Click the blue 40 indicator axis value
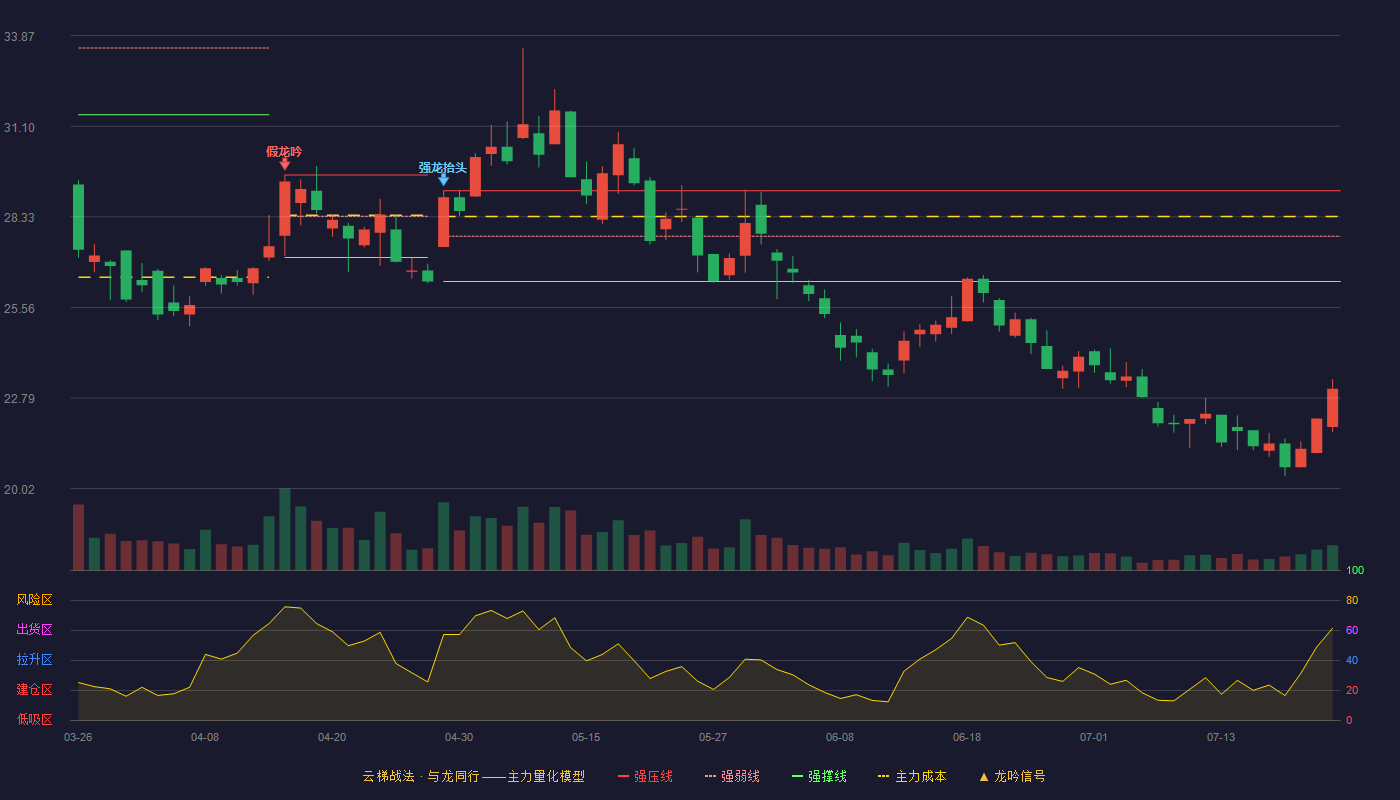Viewport: 1400px width, 800px height. (1352, 661)
